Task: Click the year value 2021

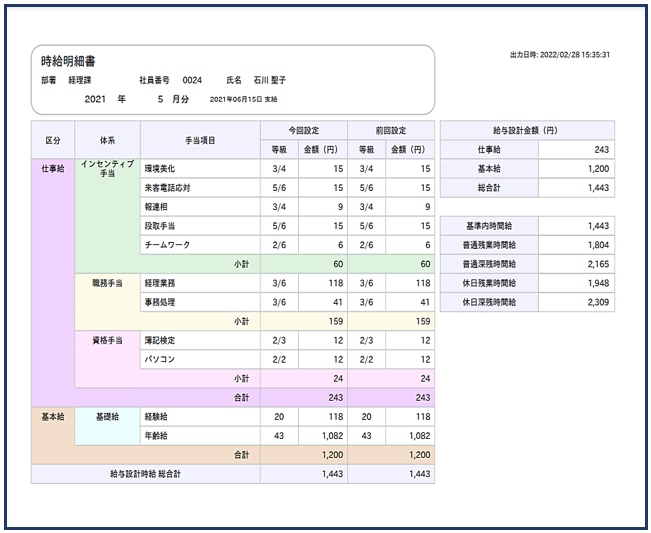Action: pos(98,99)
